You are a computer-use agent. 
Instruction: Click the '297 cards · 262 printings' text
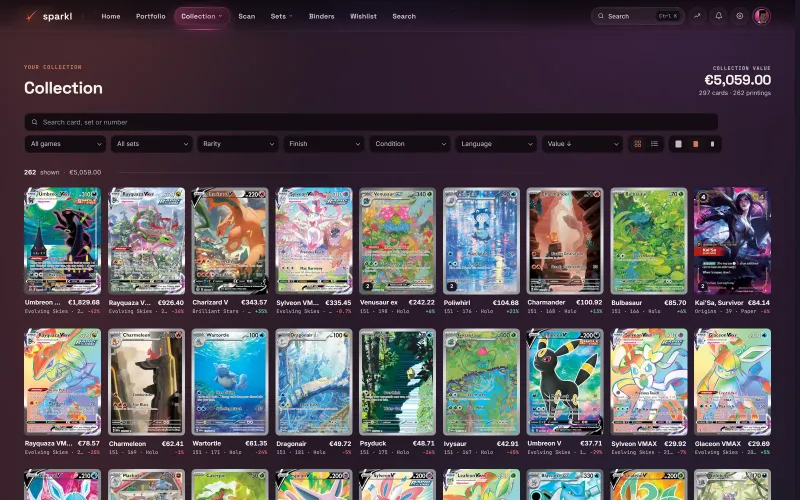pyautogui.click(x=735, y=93)
